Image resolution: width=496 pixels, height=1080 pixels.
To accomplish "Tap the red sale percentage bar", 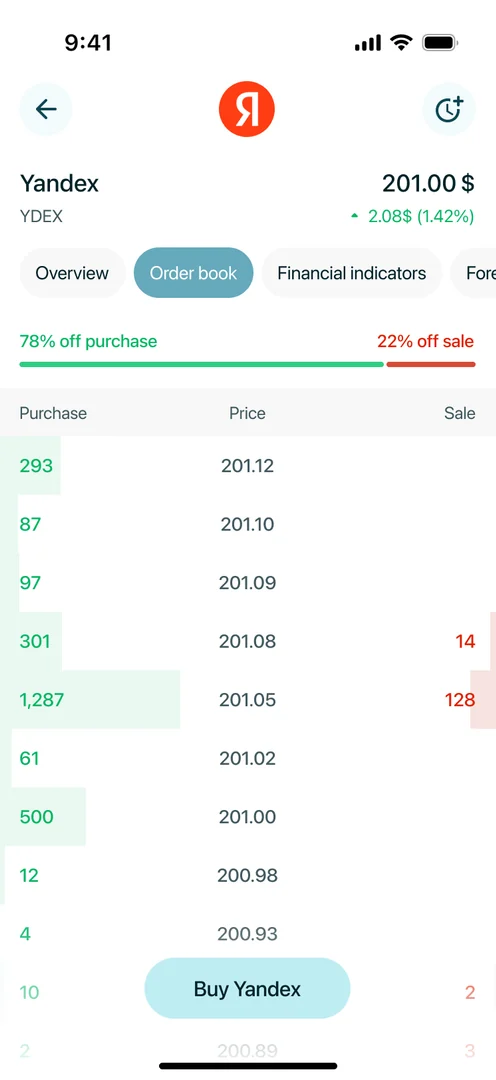I will [431, 364].
